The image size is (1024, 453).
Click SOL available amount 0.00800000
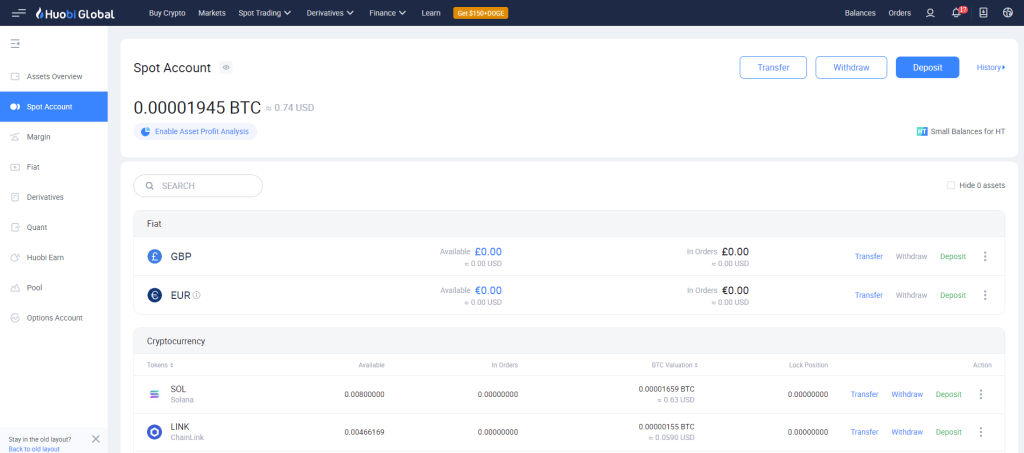click(364, 394)
